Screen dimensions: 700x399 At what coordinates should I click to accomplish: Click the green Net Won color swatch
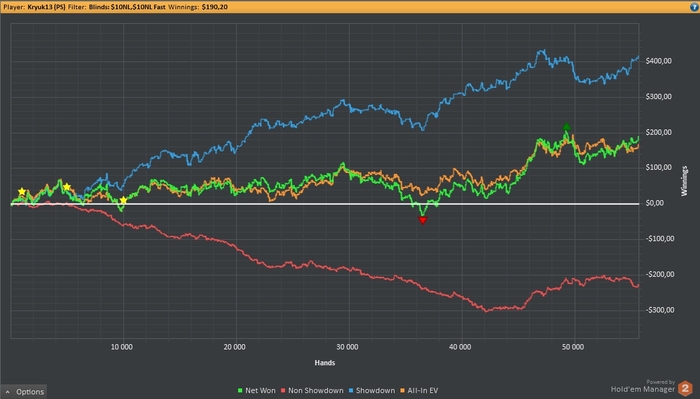click(240, 391)
